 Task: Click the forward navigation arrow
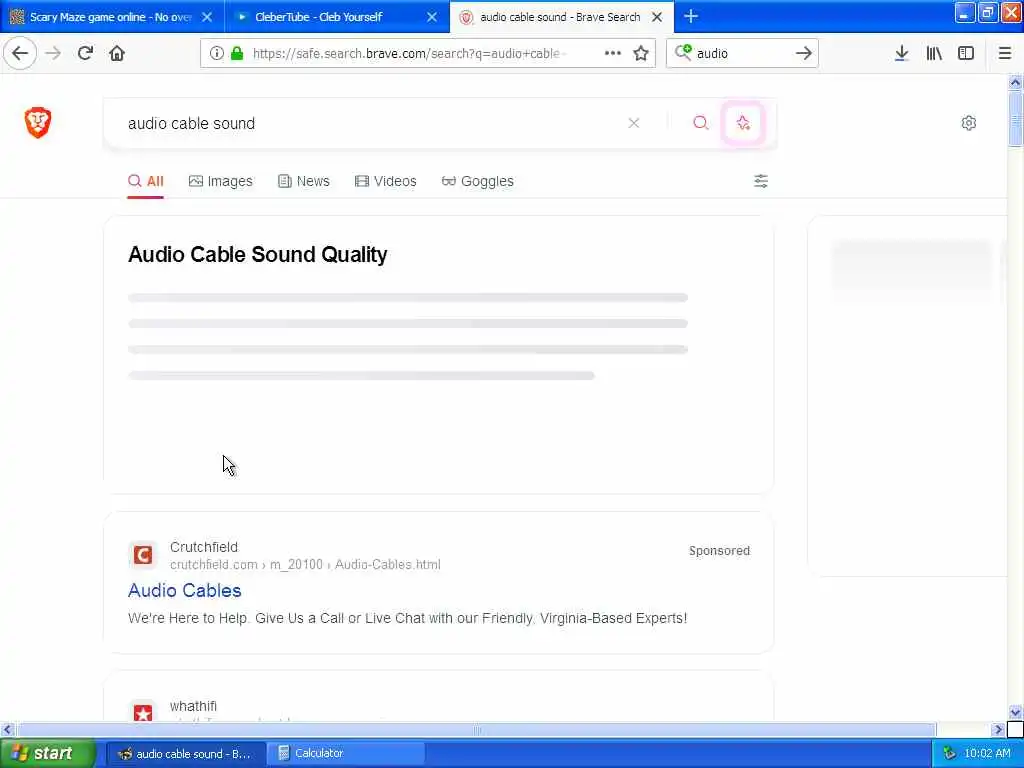54,53
